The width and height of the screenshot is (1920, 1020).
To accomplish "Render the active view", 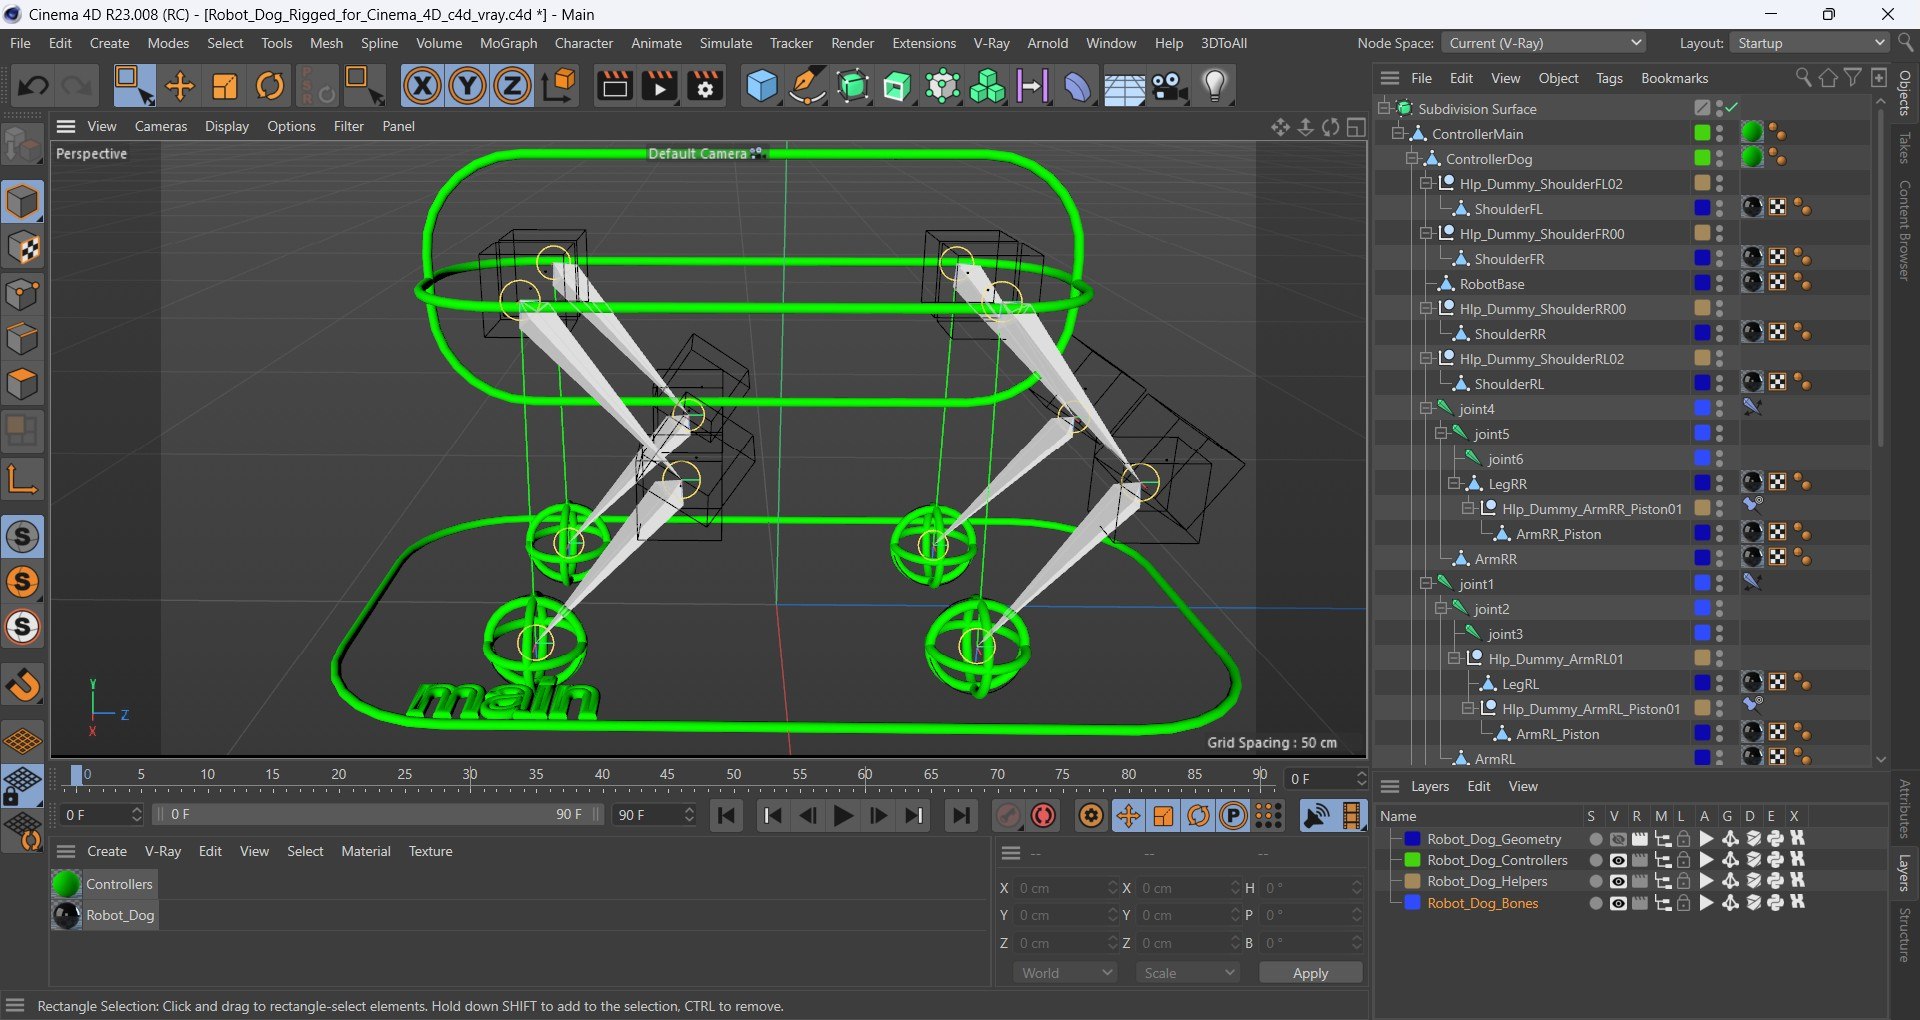I will click(614, 86).
